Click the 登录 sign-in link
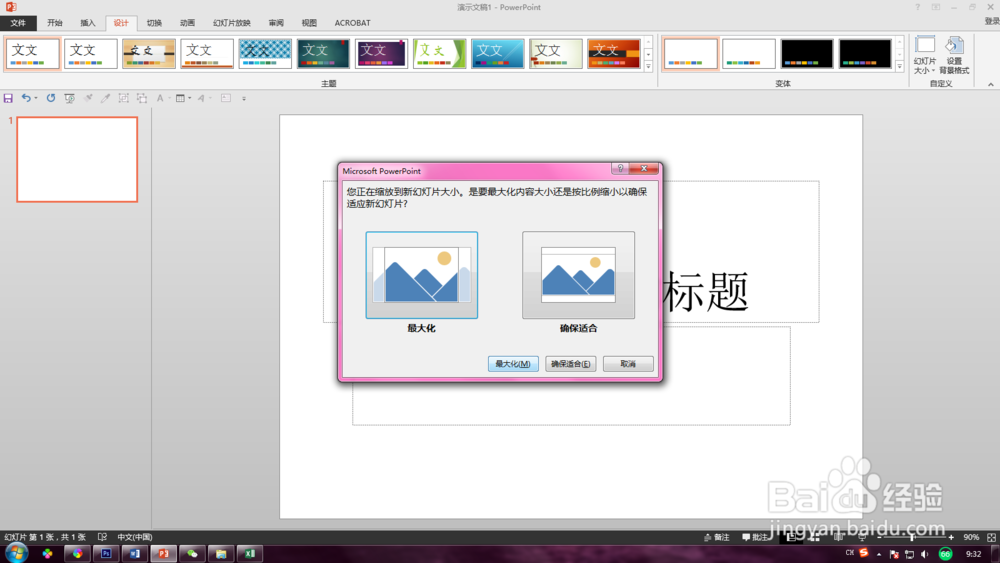The image size is (1000, 563). [992, 21]
